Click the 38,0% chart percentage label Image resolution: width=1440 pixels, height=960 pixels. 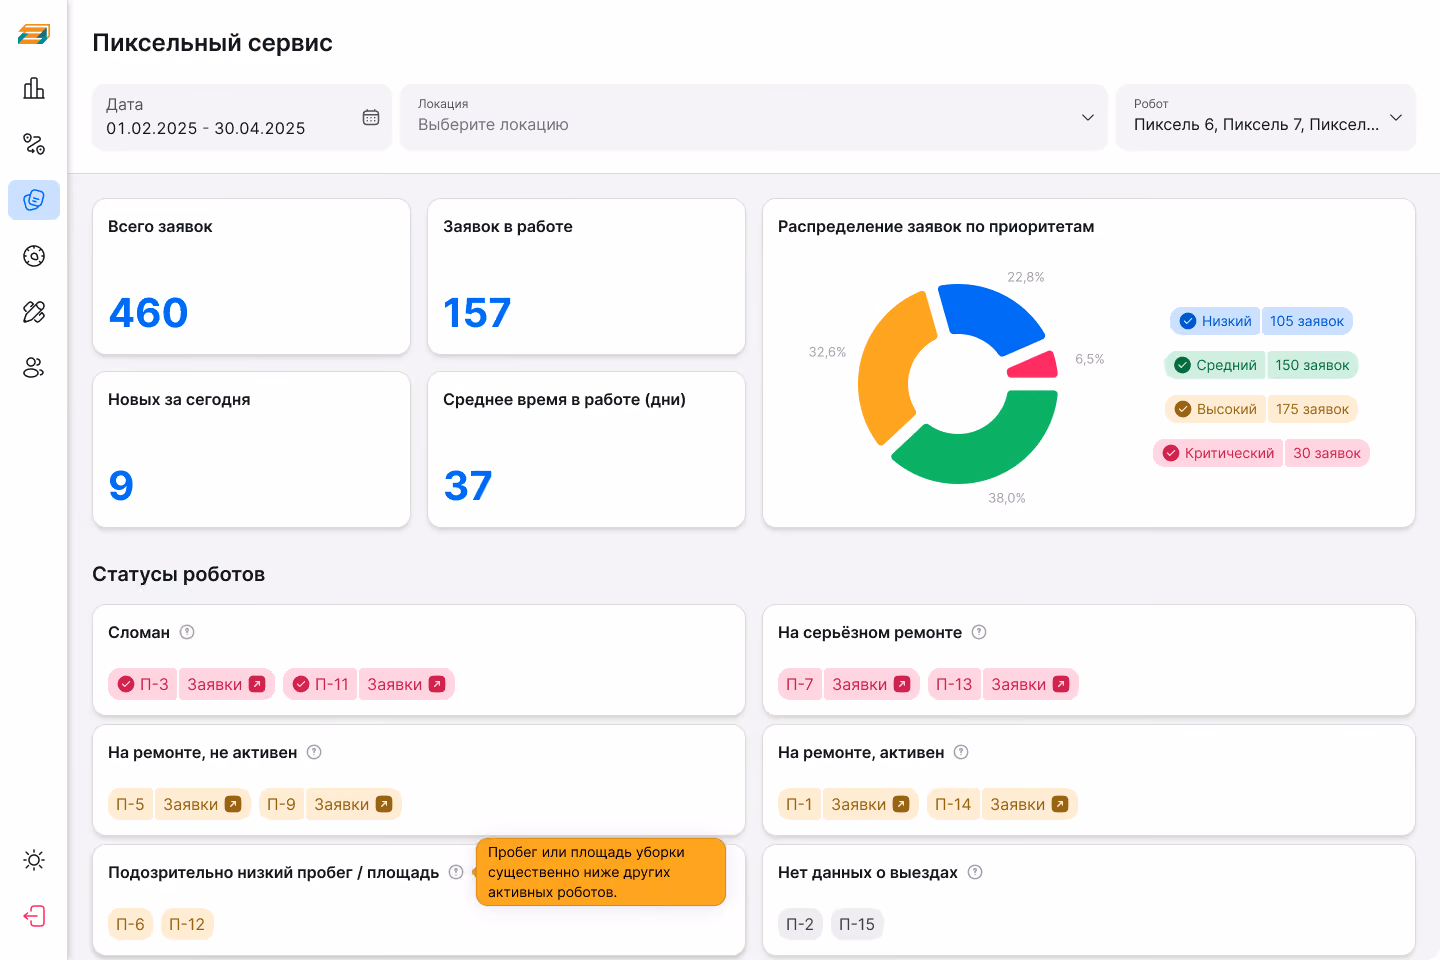point(1007,498)
